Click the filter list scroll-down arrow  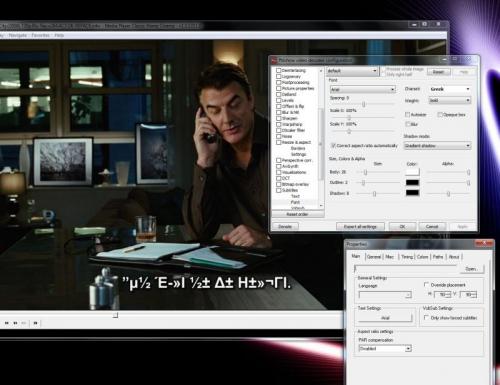321,206
